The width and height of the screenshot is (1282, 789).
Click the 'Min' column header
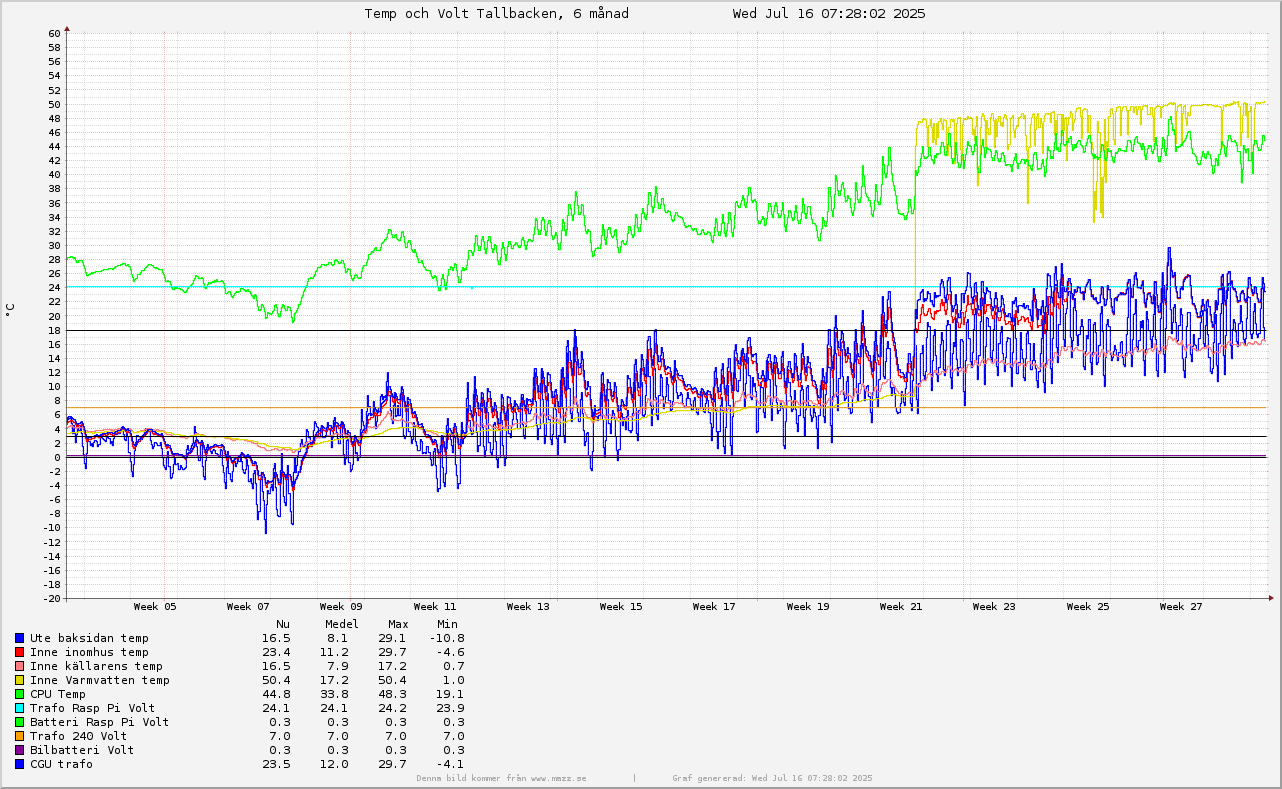point(447,624)
